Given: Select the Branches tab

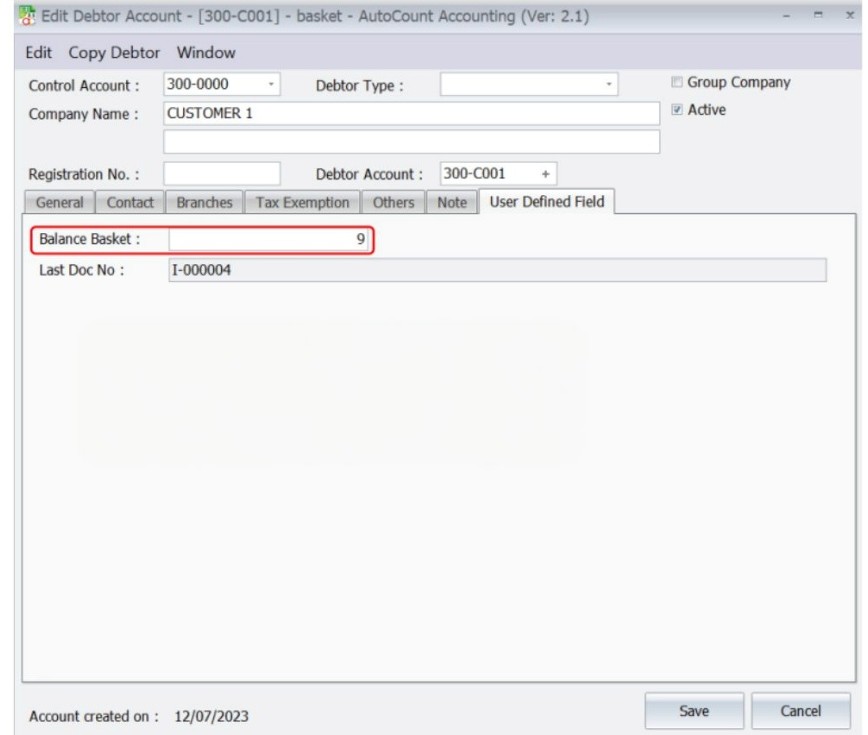Looking at the screenshot, I should [204, 202].
